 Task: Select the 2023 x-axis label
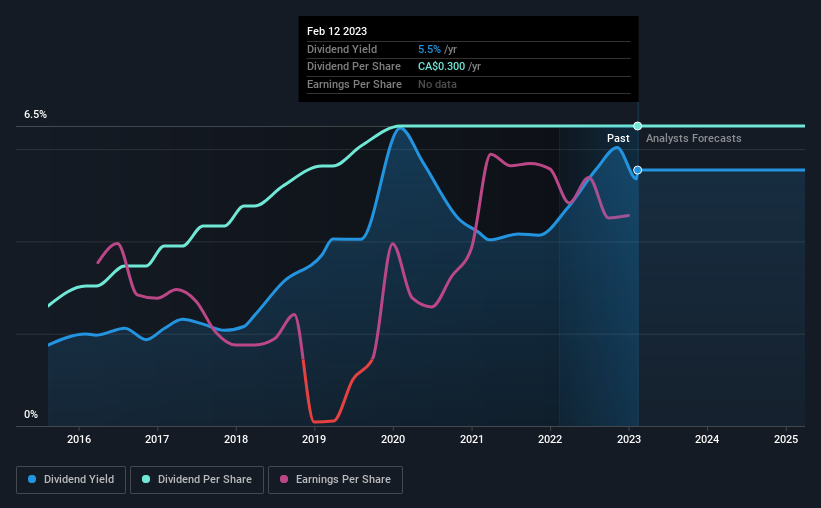click(629, 439)
